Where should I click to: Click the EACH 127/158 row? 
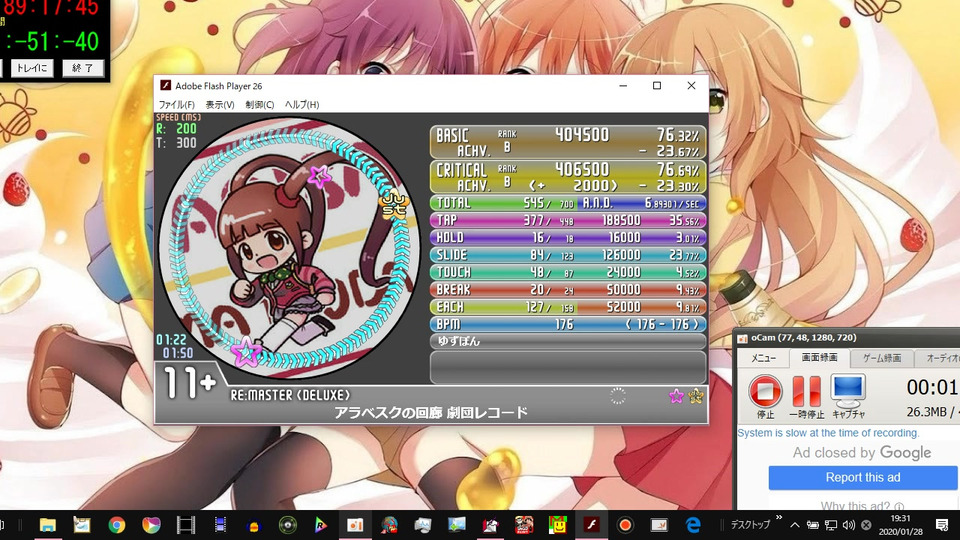568,307
